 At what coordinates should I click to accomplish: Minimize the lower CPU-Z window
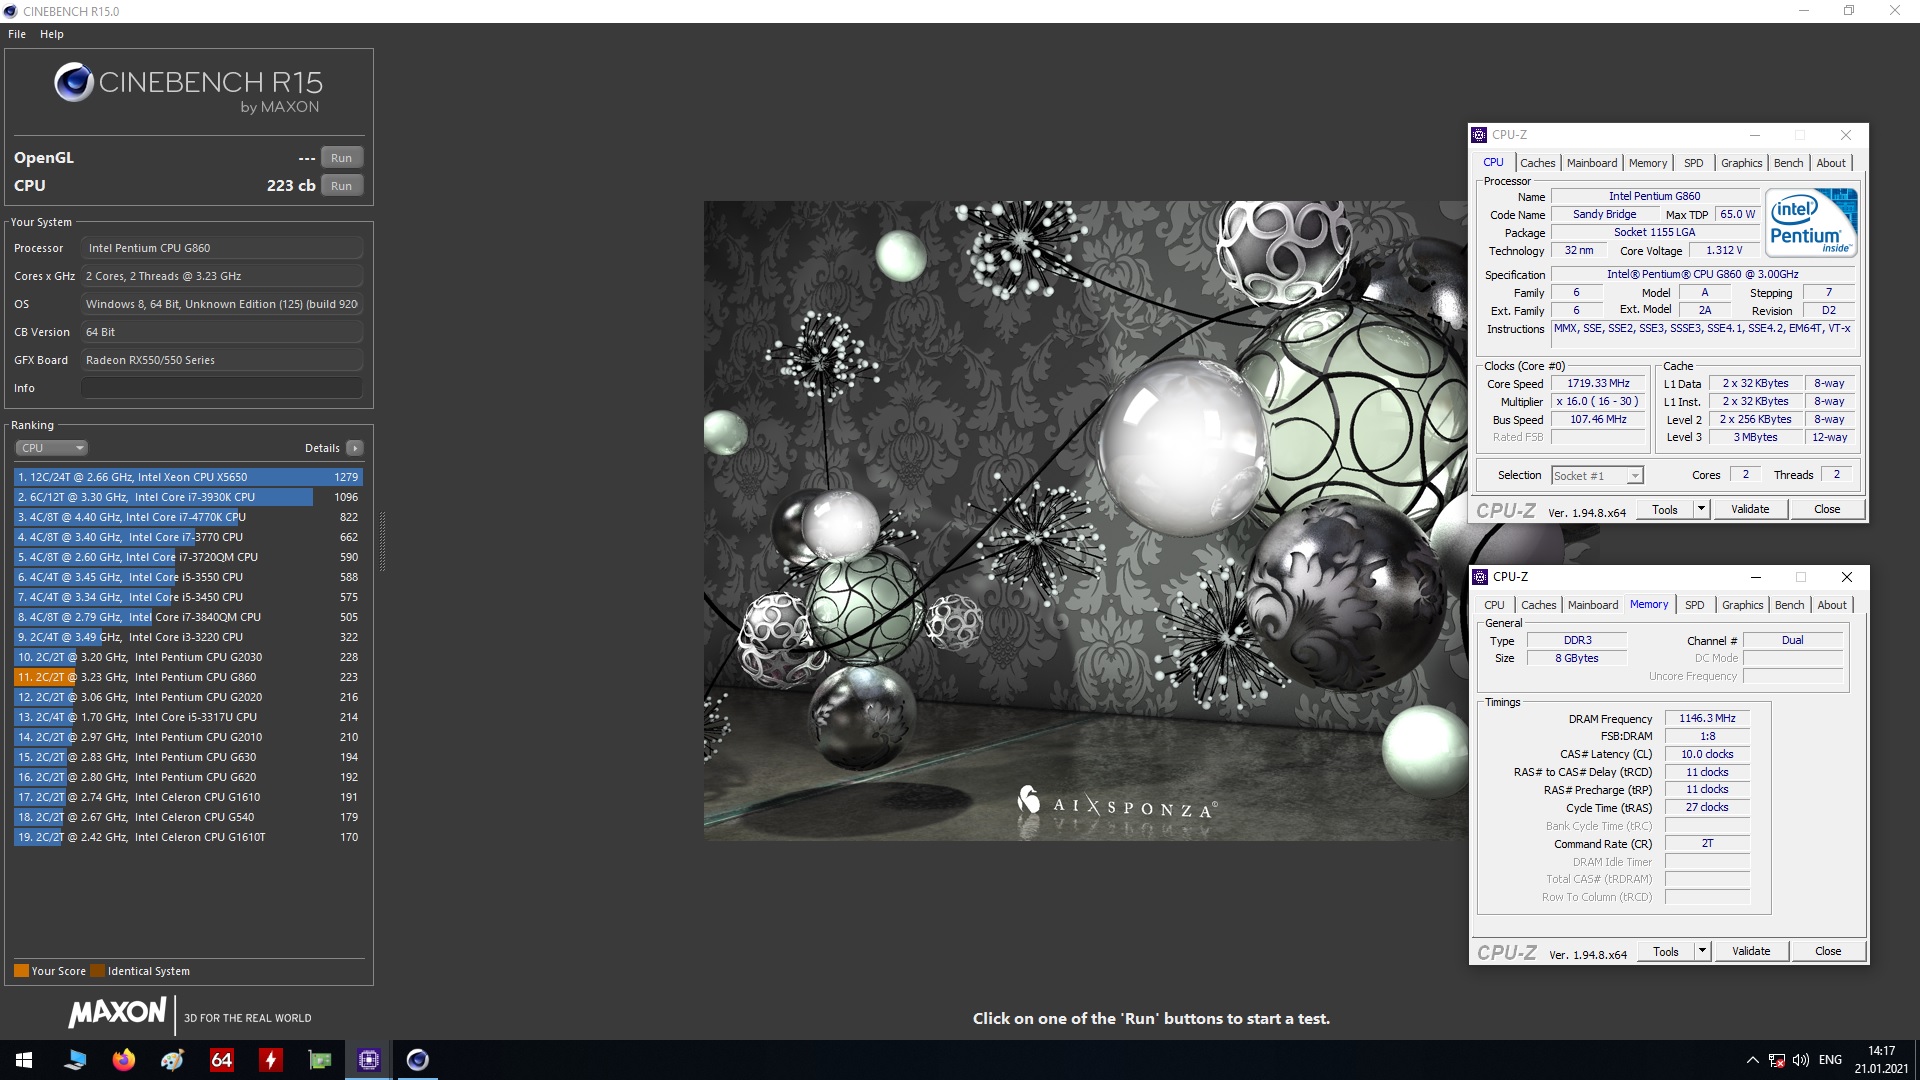(x=1755, y=577)
